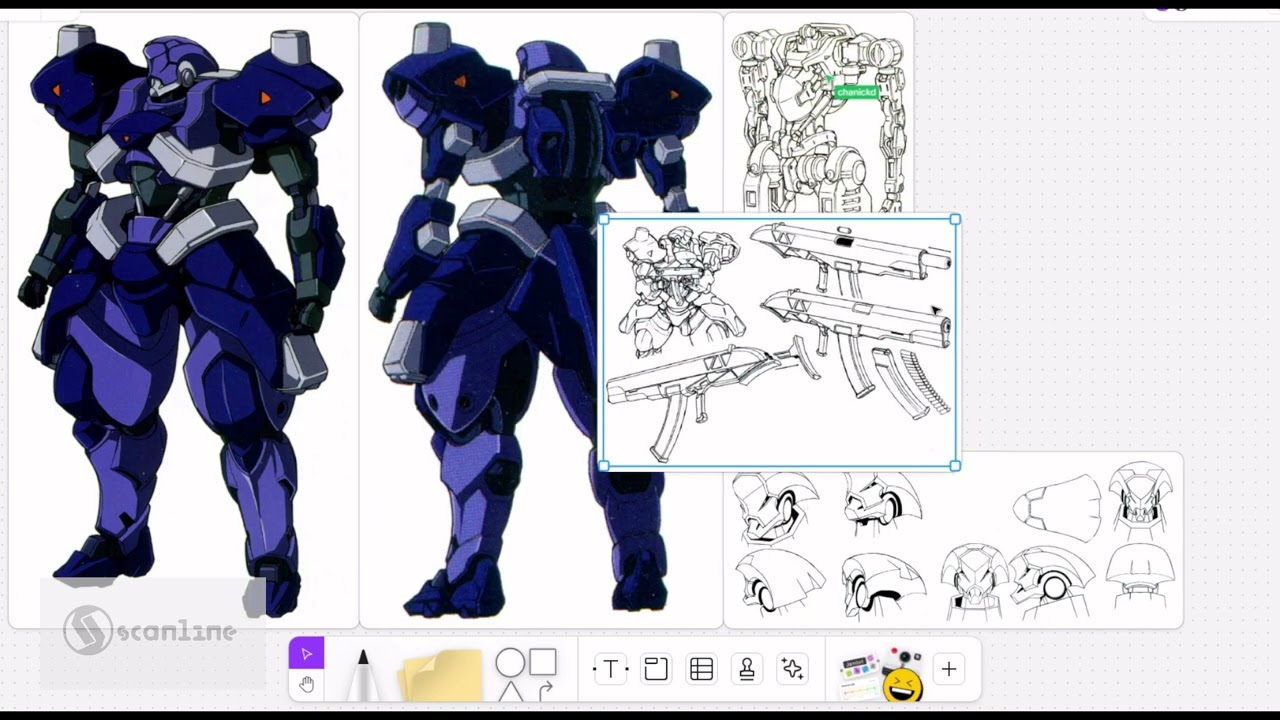Select the Move (arrow) tool

[306, 654]
